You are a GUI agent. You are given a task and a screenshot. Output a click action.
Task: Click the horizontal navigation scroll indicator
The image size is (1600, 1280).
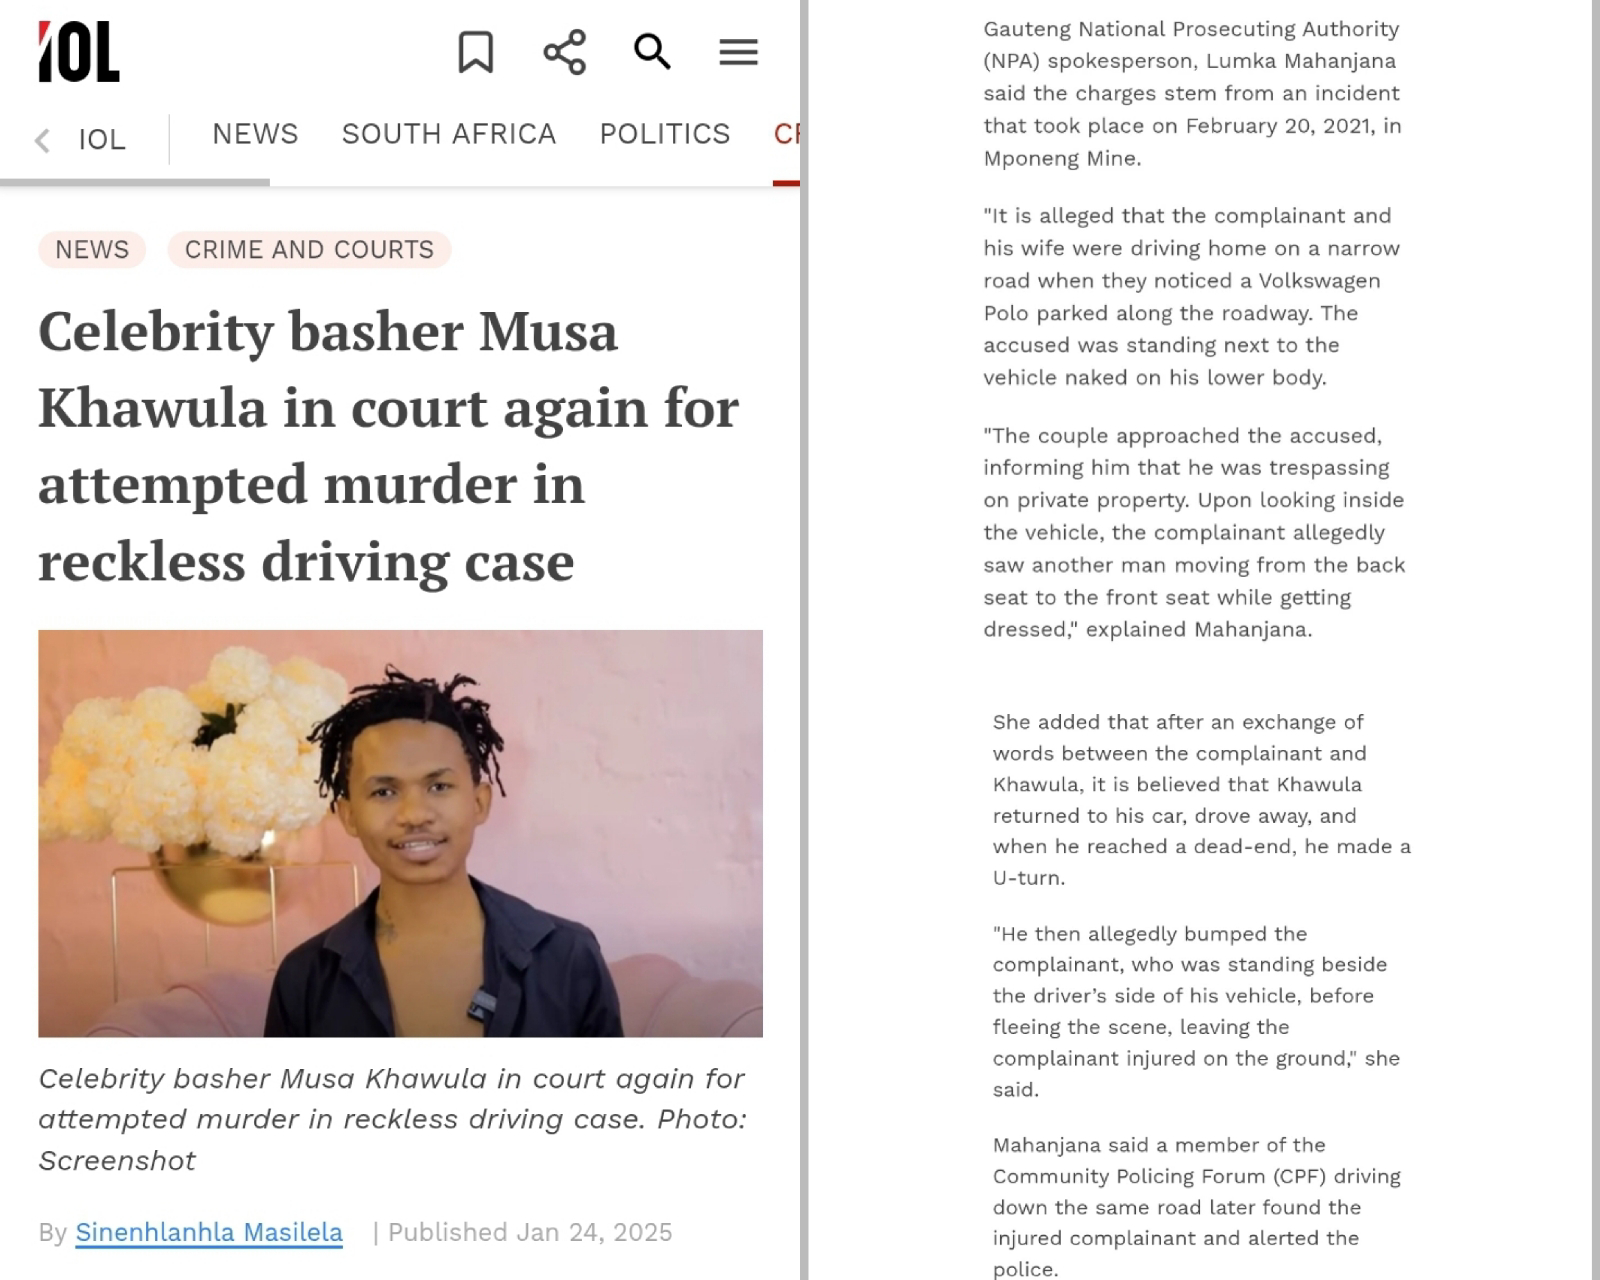point(135,182)
